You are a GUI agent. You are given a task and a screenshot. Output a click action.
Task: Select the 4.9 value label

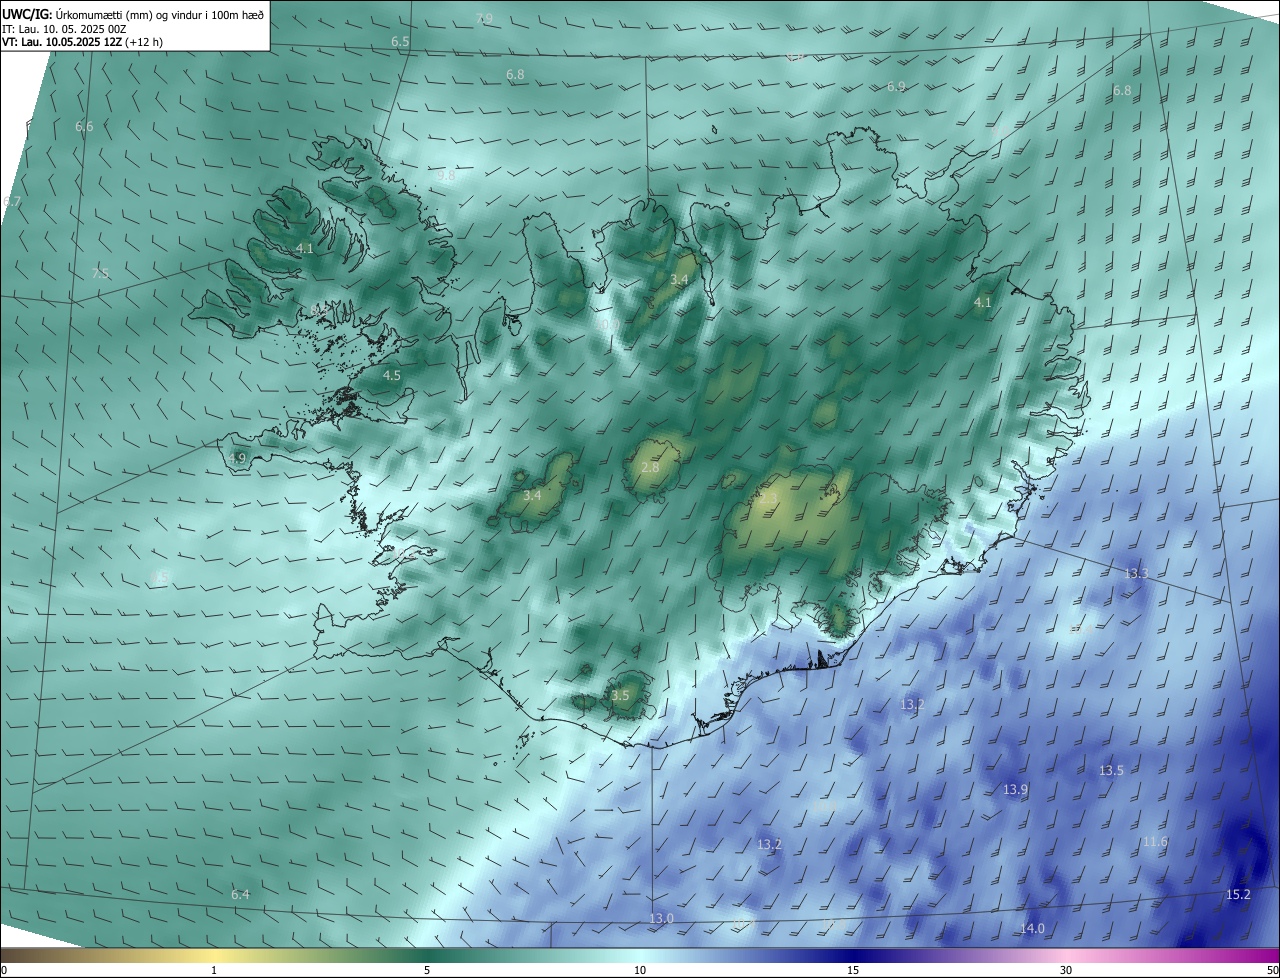(x=237, y=458)
